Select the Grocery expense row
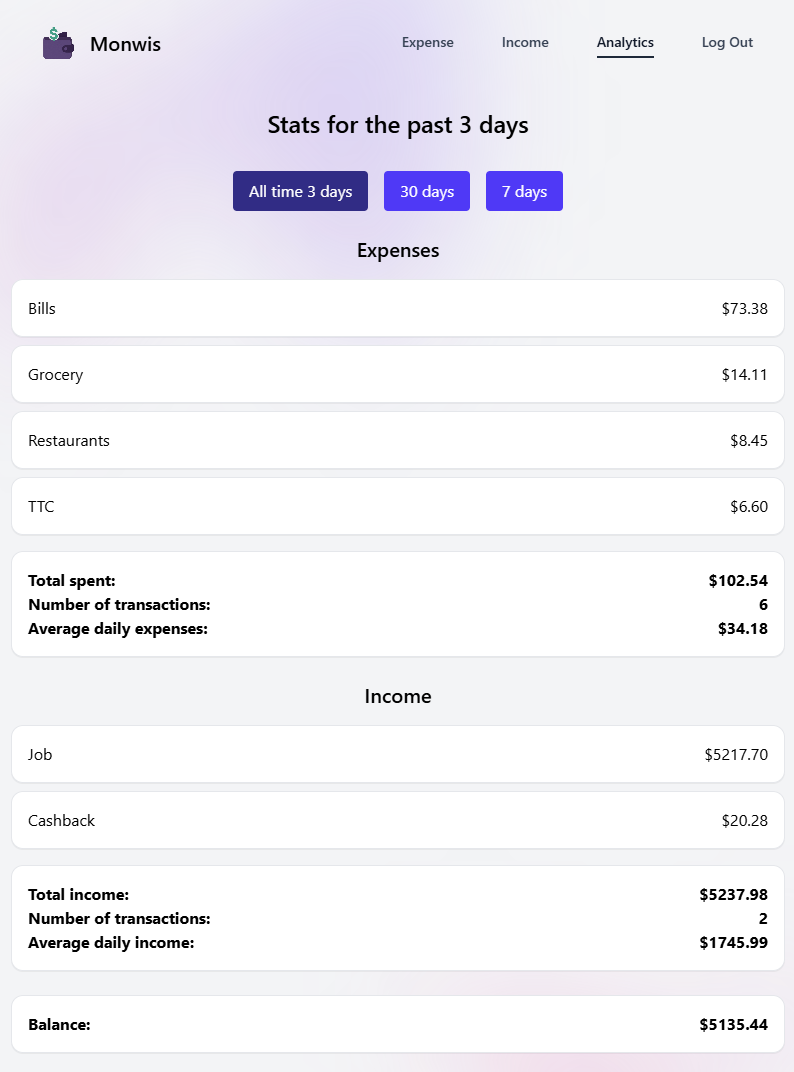Image resolution: width=794 pixels, height=1072 pixels. pos(397,374)
